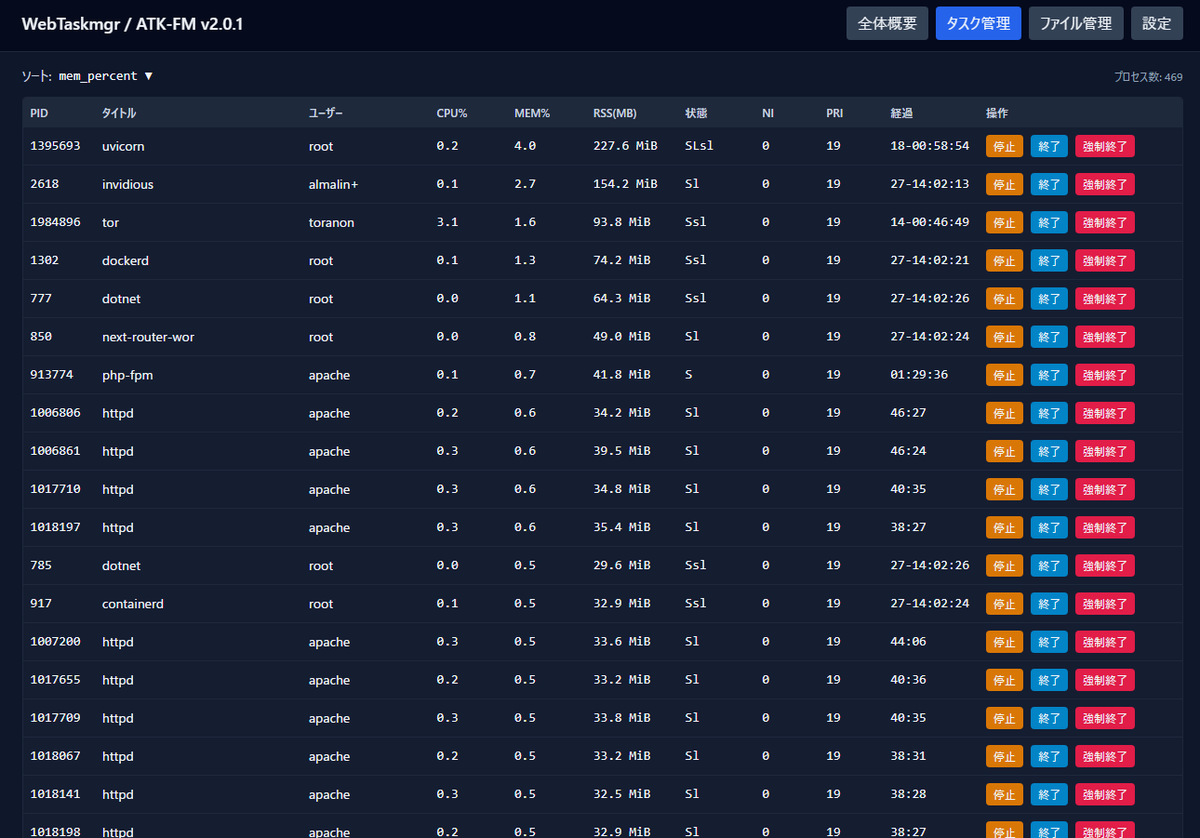Open the ファイル管理 tab
The height and width of the screenshot is (838, 1200).
1076,23
